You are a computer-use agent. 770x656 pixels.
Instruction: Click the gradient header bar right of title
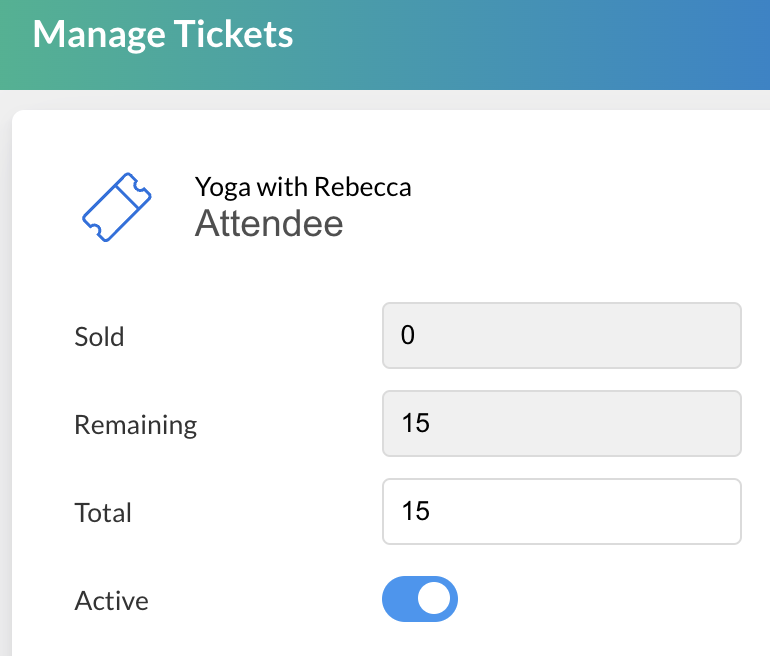[x=550, y=40]
